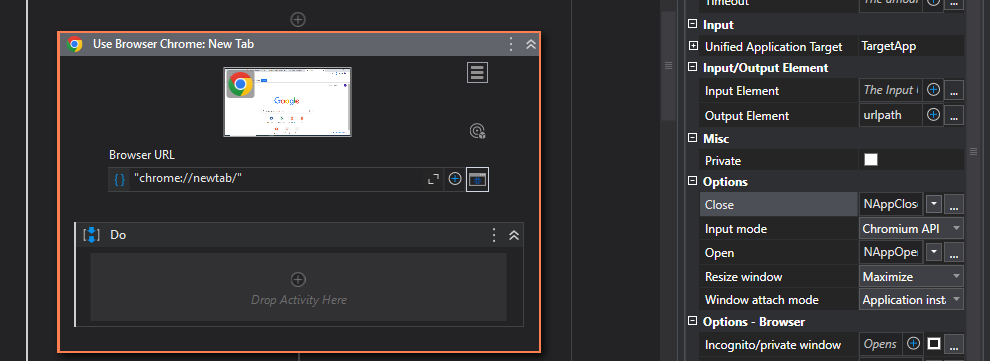Click the "Browser URL" label
Viewport: 990px width, 361px height.
coord(142,155)
